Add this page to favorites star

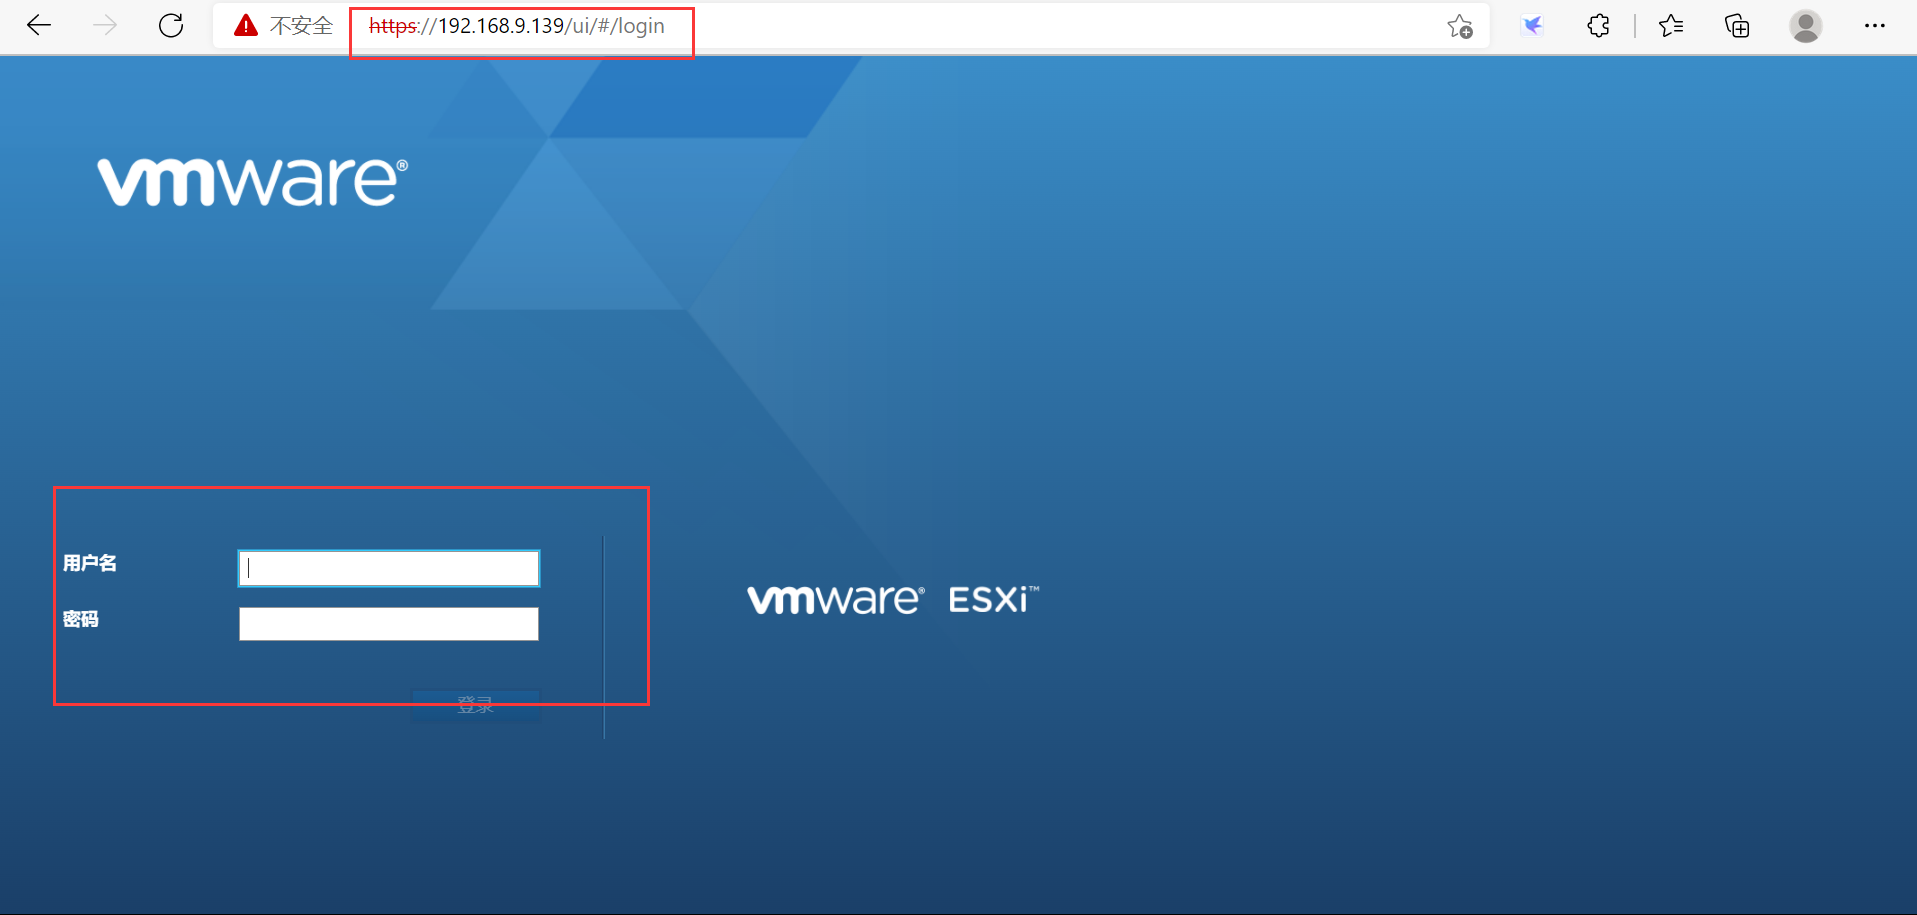click(1460, 26)
